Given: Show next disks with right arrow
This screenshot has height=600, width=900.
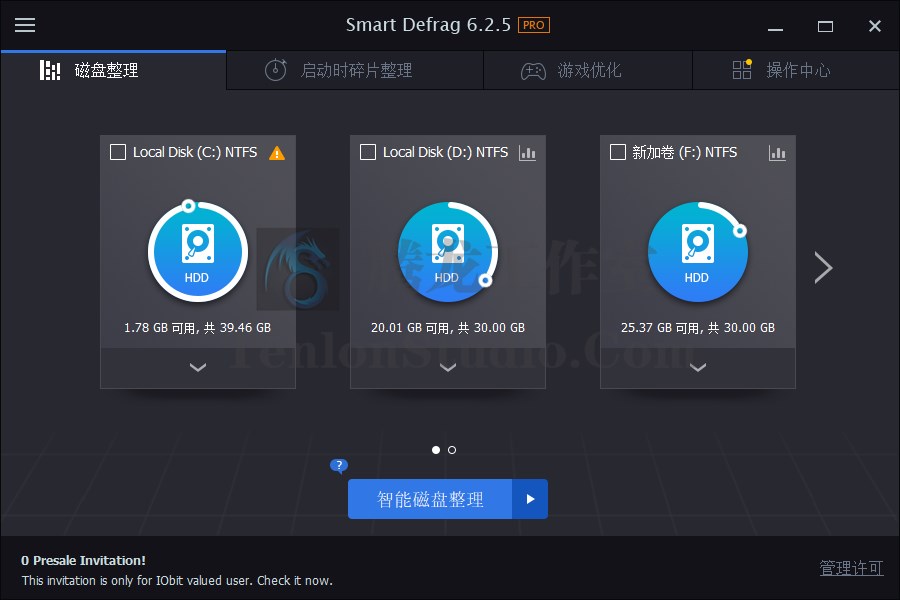Looking at the screenshot, I should point(823,268).
